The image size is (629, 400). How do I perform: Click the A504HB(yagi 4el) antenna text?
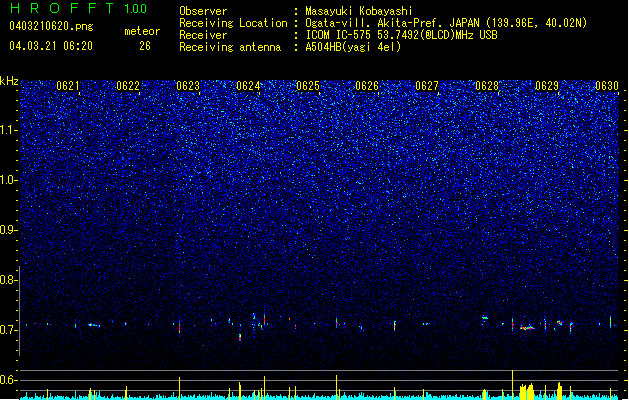tap(353, 47)
